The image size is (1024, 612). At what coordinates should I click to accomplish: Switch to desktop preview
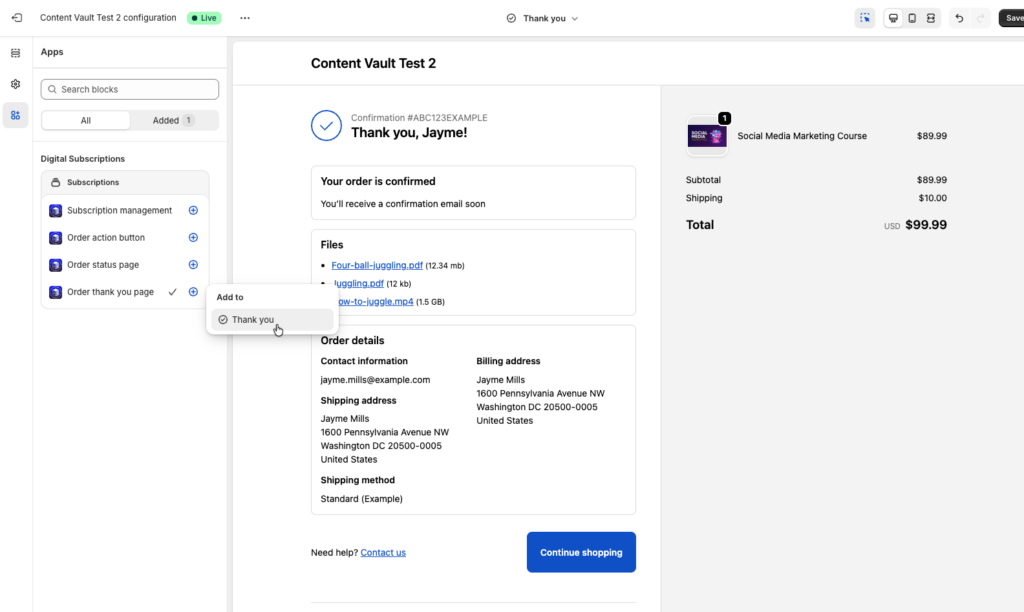(893, 18)
